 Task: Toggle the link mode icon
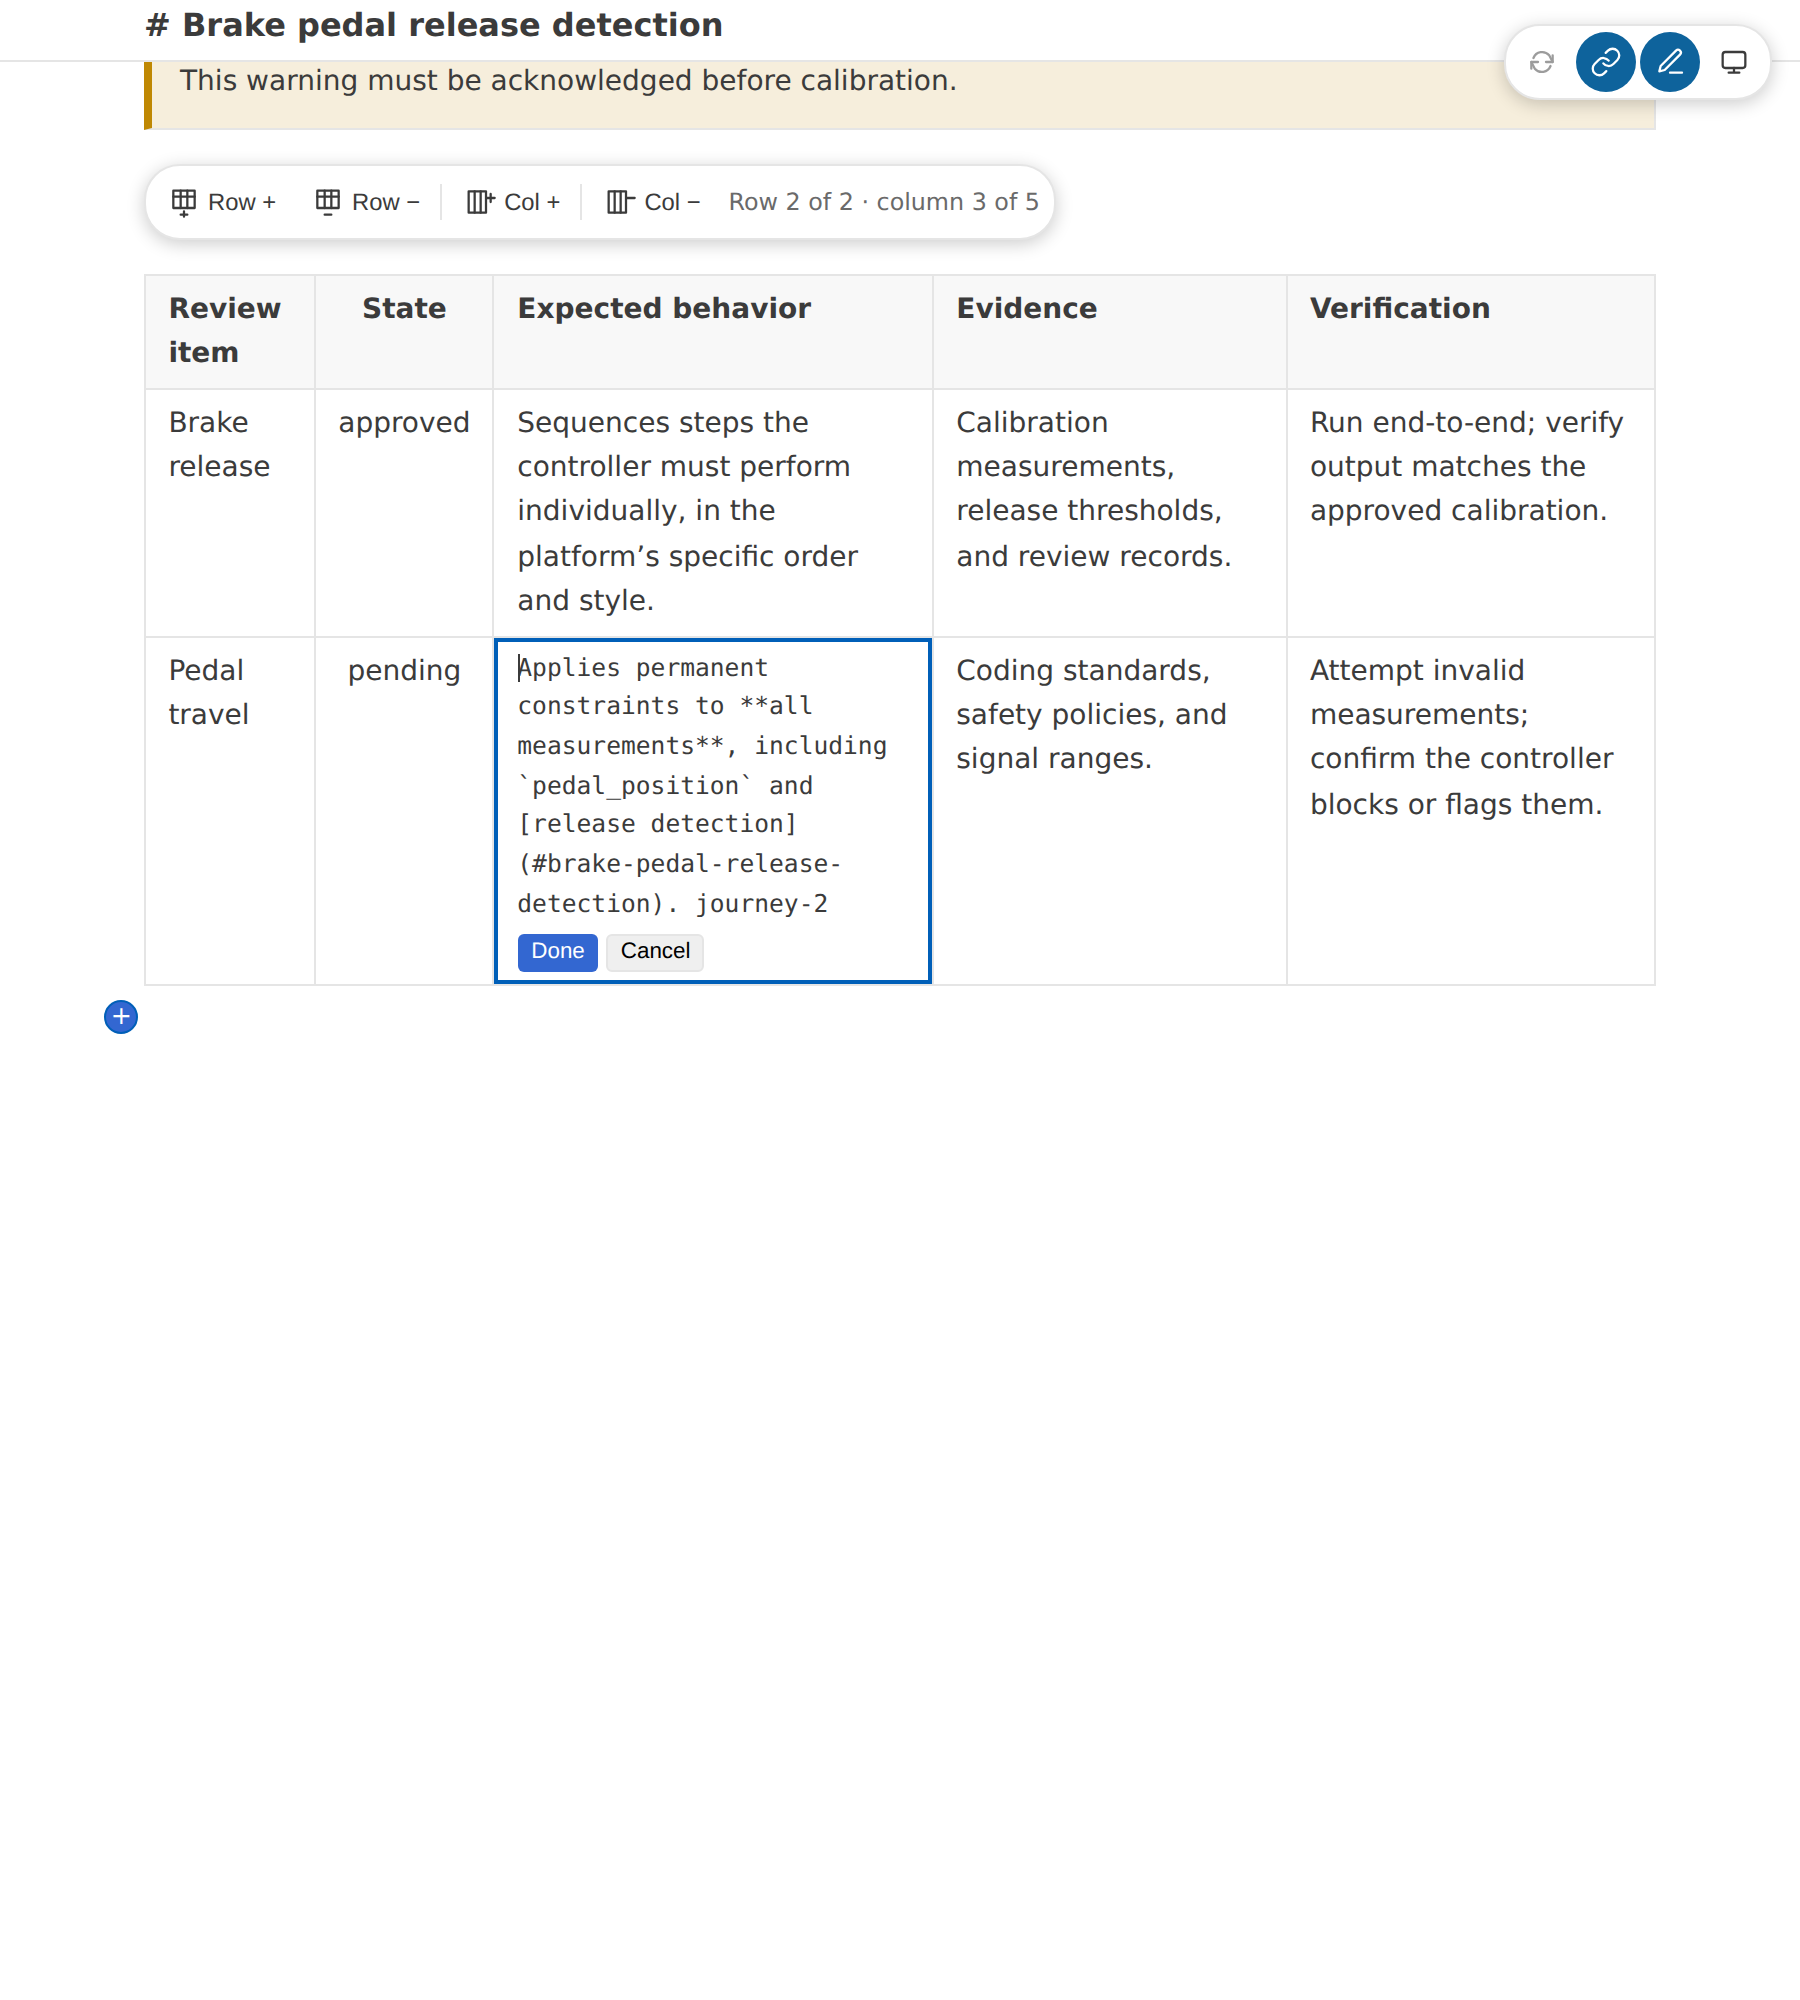coord(1605,62)
